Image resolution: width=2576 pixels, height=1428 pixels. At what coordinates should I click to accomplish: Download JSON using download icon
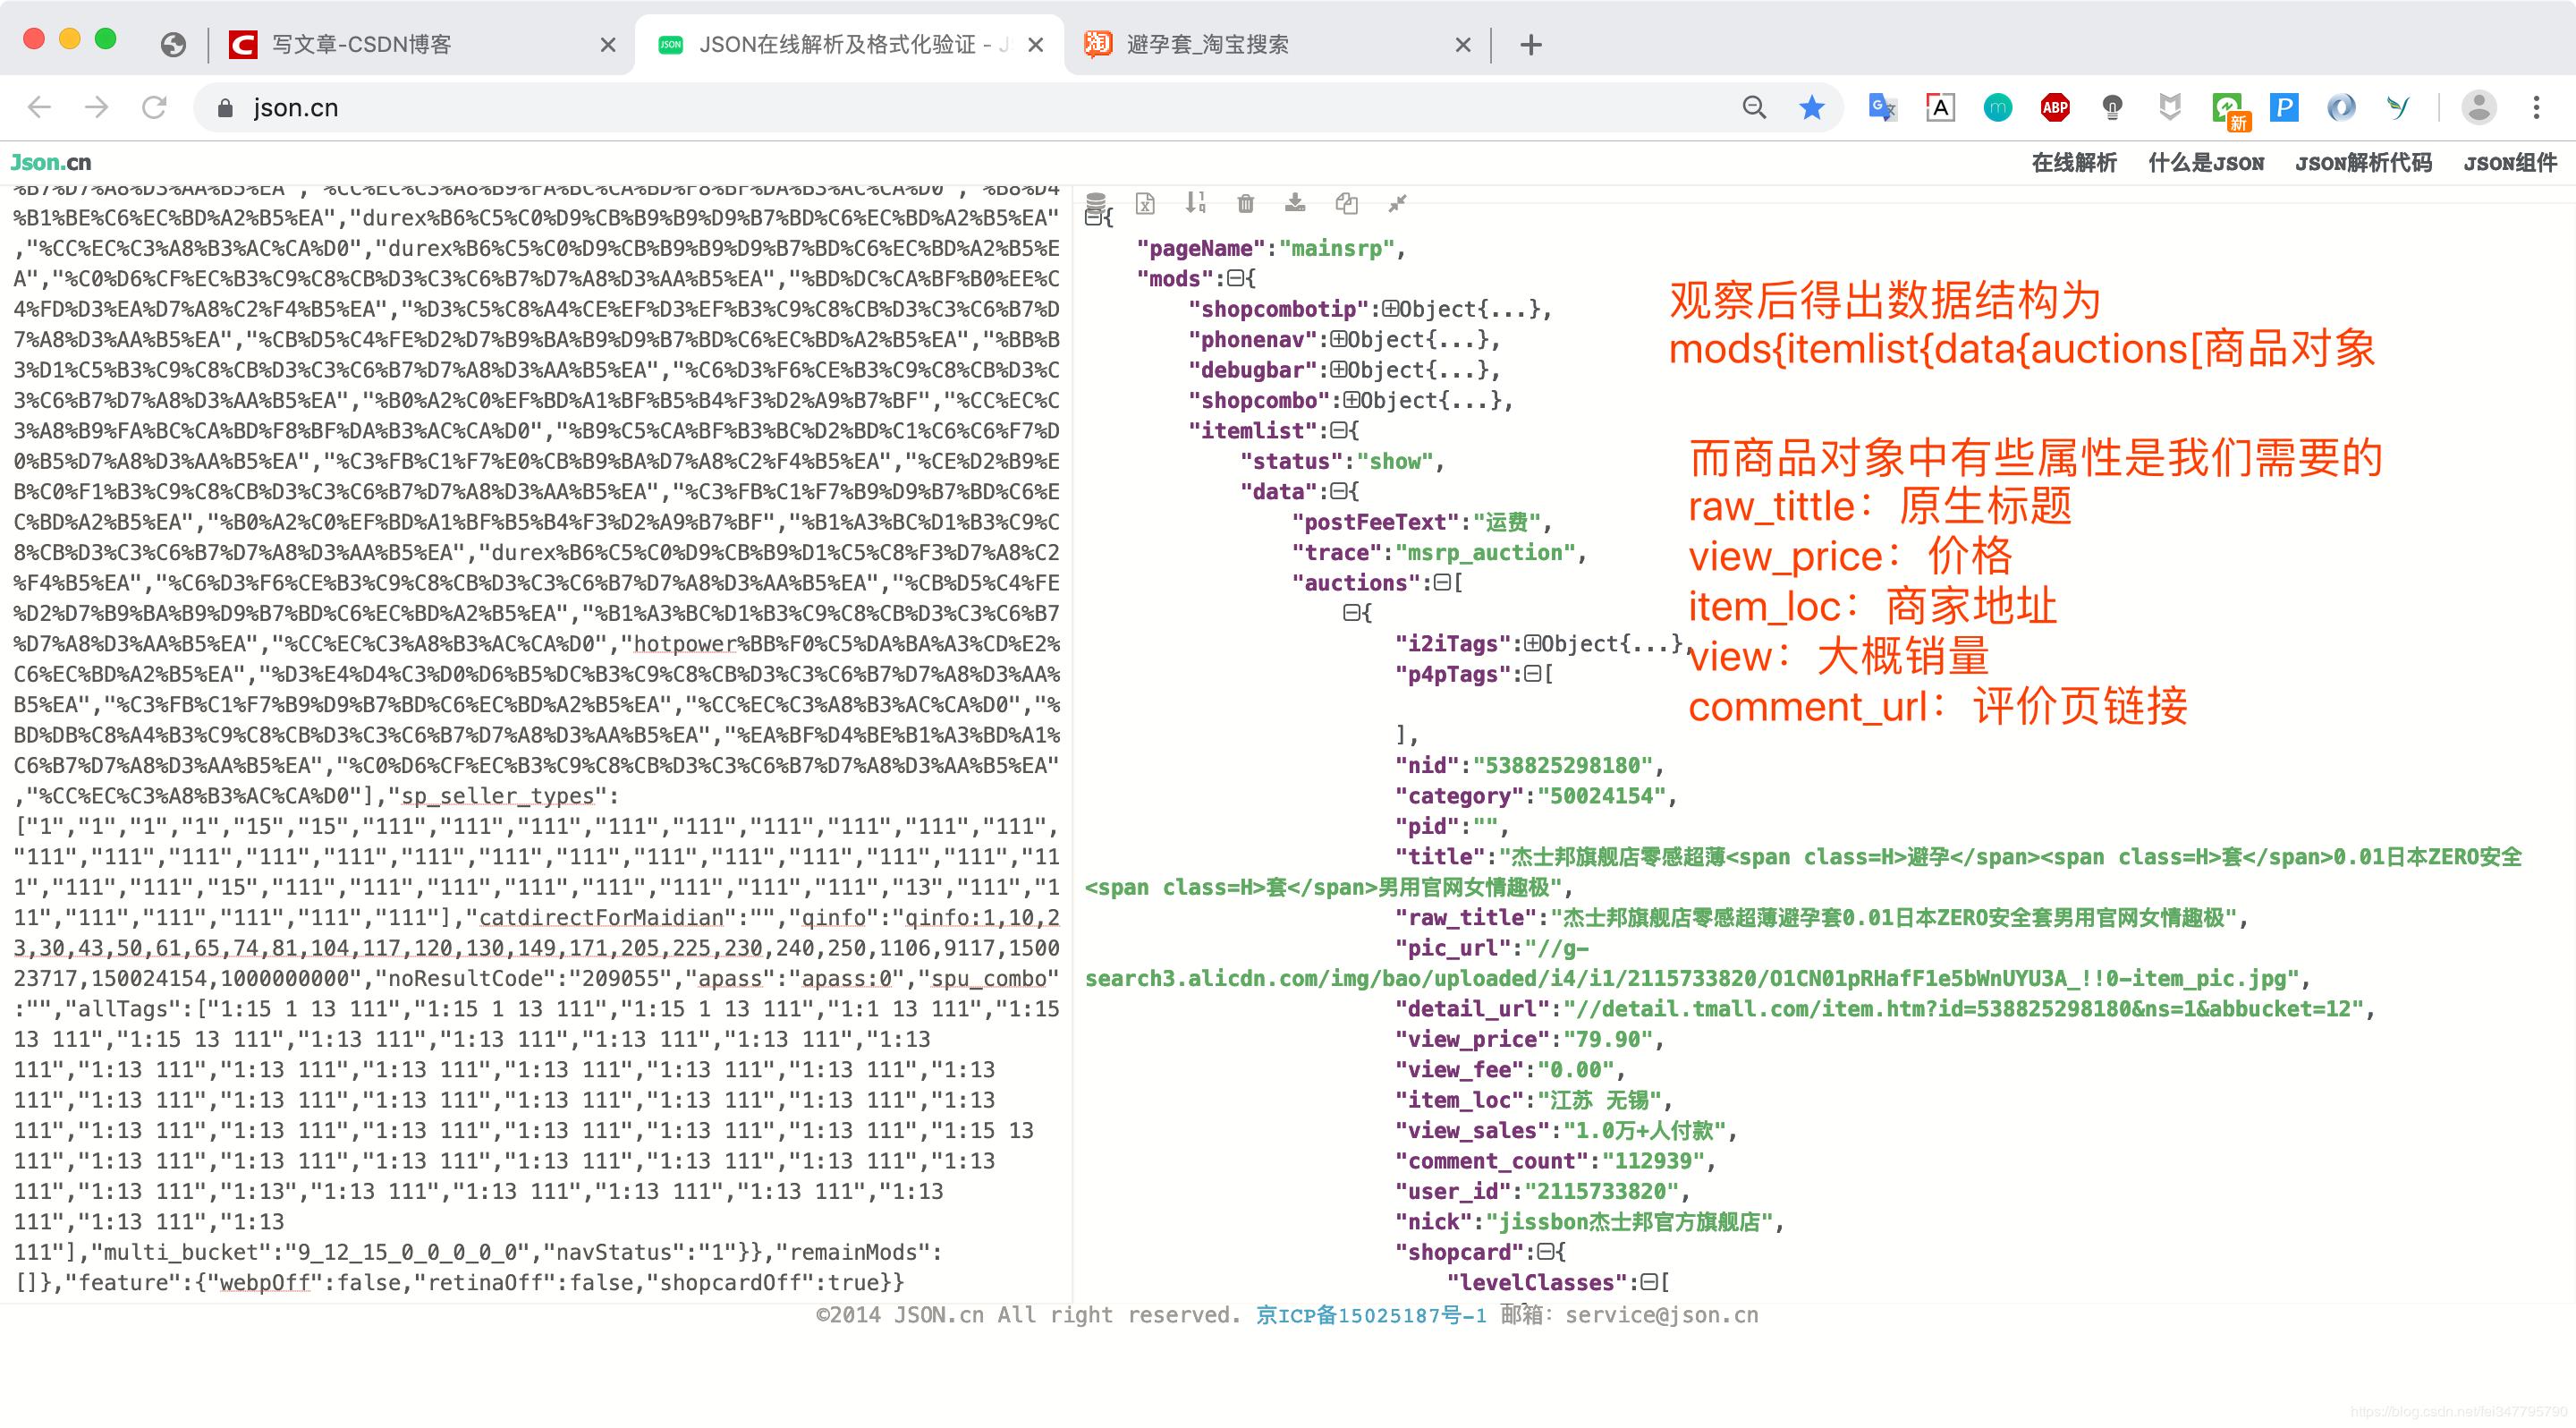1295,203
